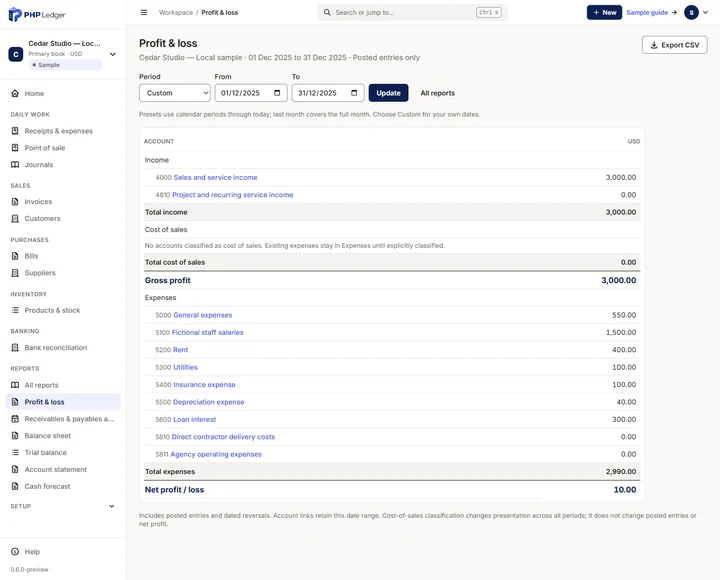Go to Balance sheet report
Screen dimensions: 720x580
(x=63, y=435)
